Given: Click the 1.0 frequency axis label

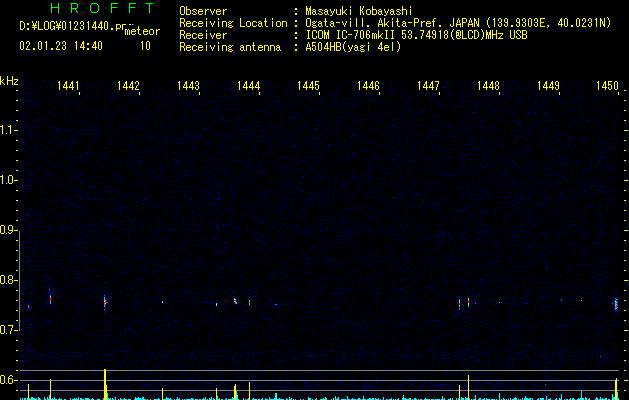Looking at the screenshot, I should click(9, 180).
